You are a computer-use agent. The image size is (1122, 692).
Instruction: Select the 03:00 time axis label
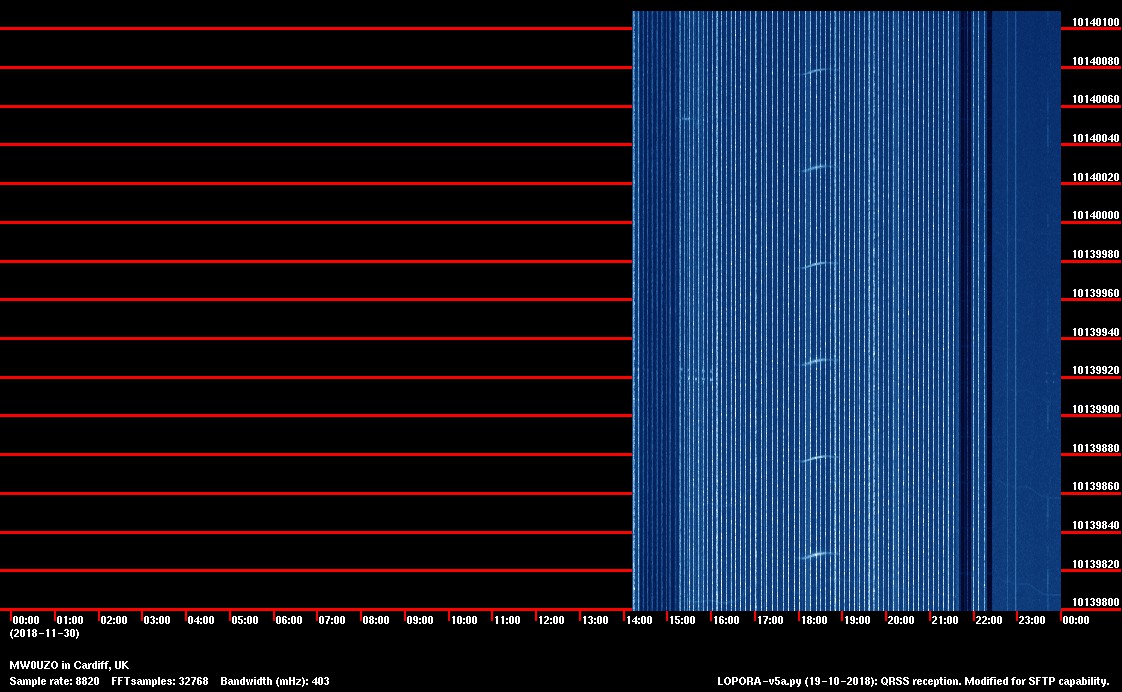tap(156, 621)
